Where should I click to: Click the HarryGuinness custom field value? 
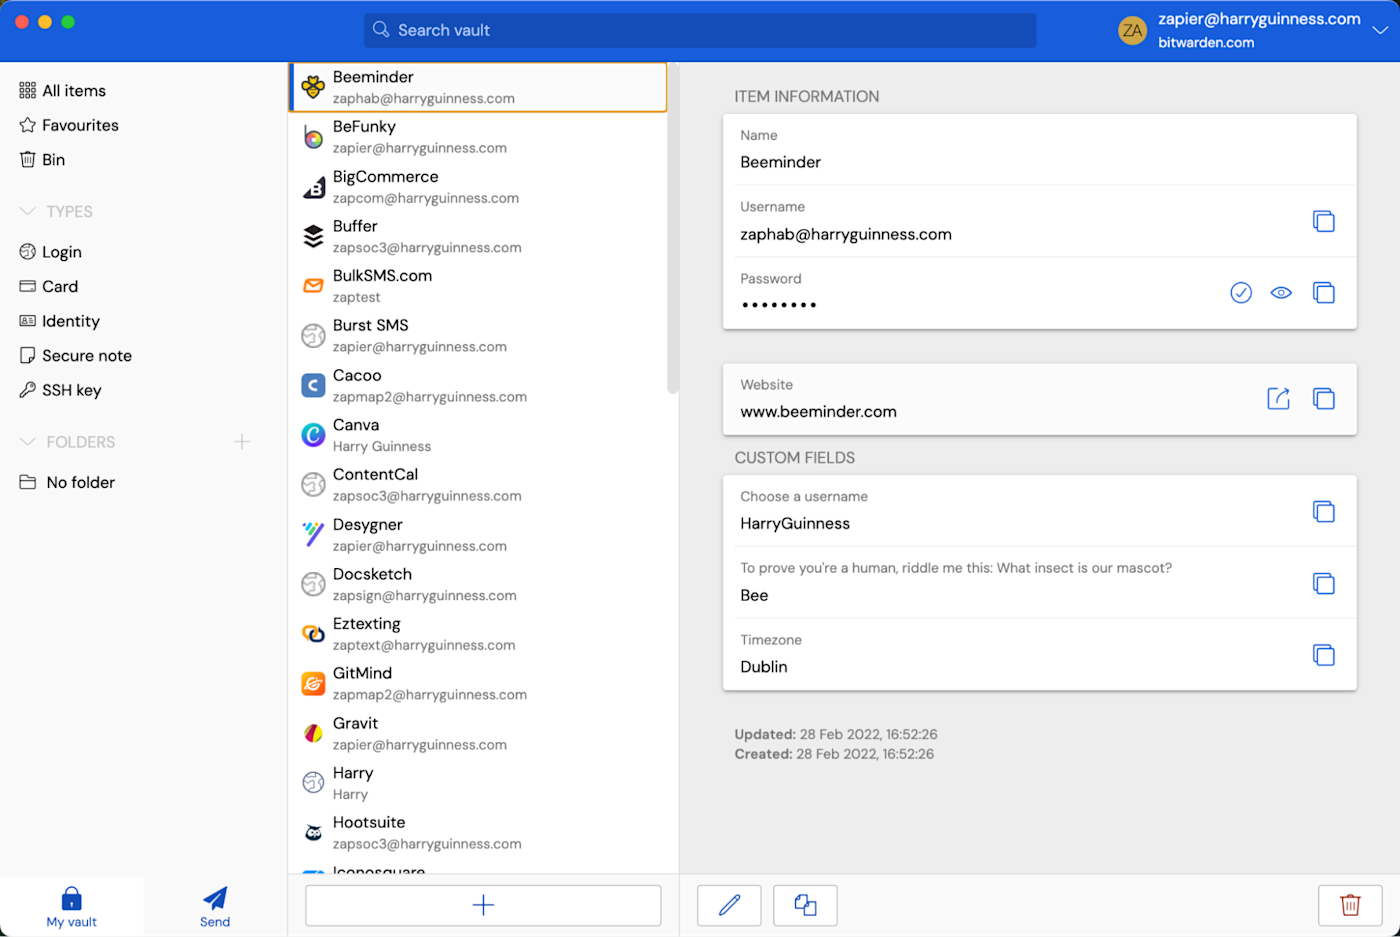tap(795, 523)
